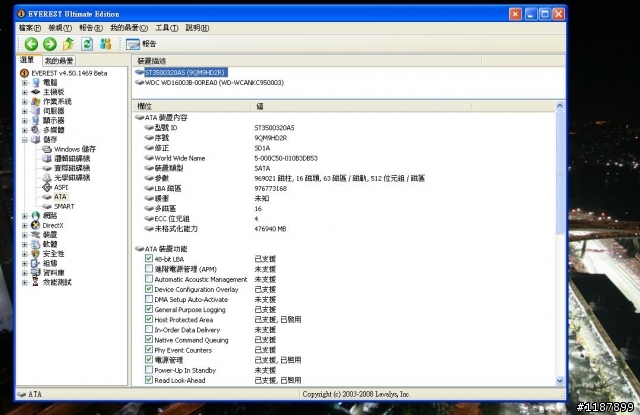Toggle the Device Configuration Overlay checkbox
Viewport: 640px width, 415px height.
point(149,289)
